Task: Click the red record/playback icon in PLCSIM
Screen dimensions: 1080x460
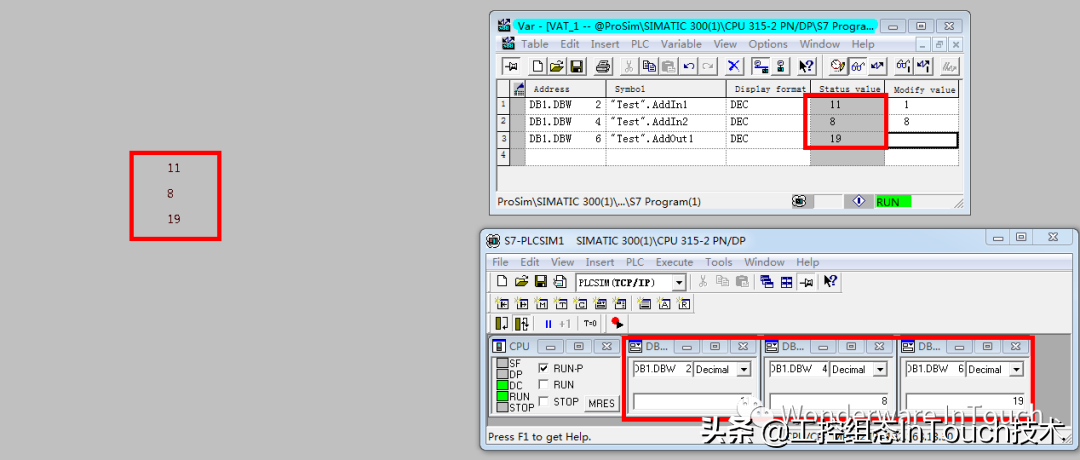Action: pos(617,323)
